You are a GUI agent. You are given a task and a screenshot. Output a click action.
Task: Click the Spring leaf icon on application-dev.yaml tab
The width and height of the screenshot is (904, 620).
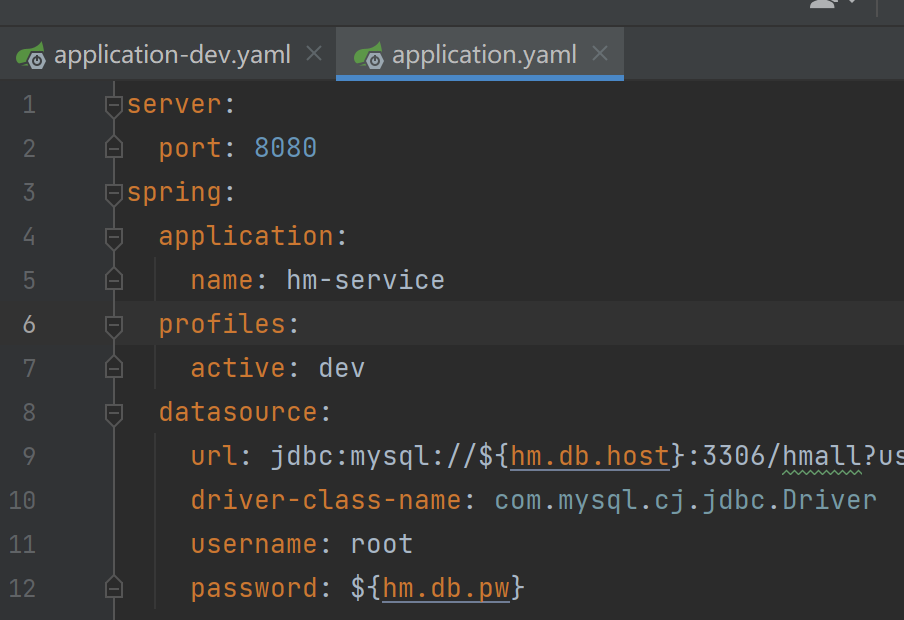click(x=33, y=56)
